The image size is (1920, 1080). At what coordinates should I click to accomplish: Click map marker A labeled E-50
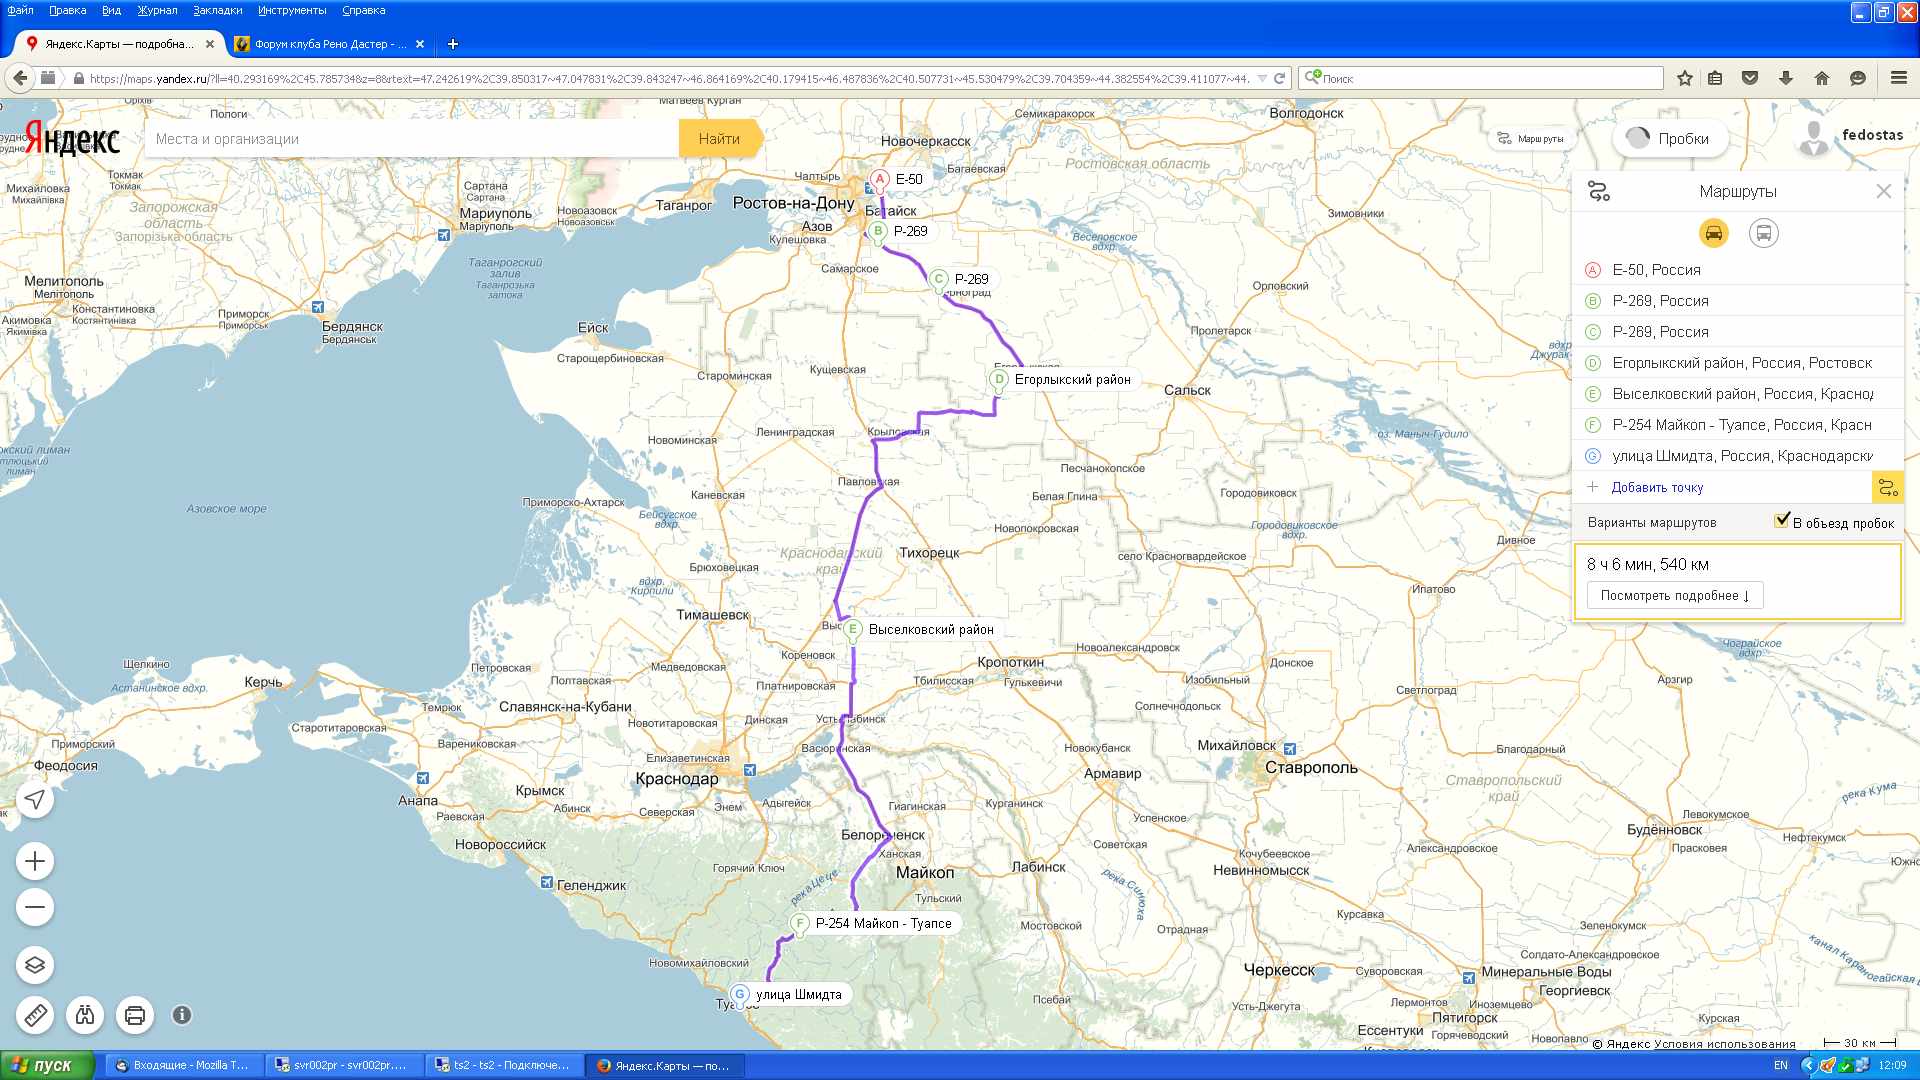click(x=879, y=180)
